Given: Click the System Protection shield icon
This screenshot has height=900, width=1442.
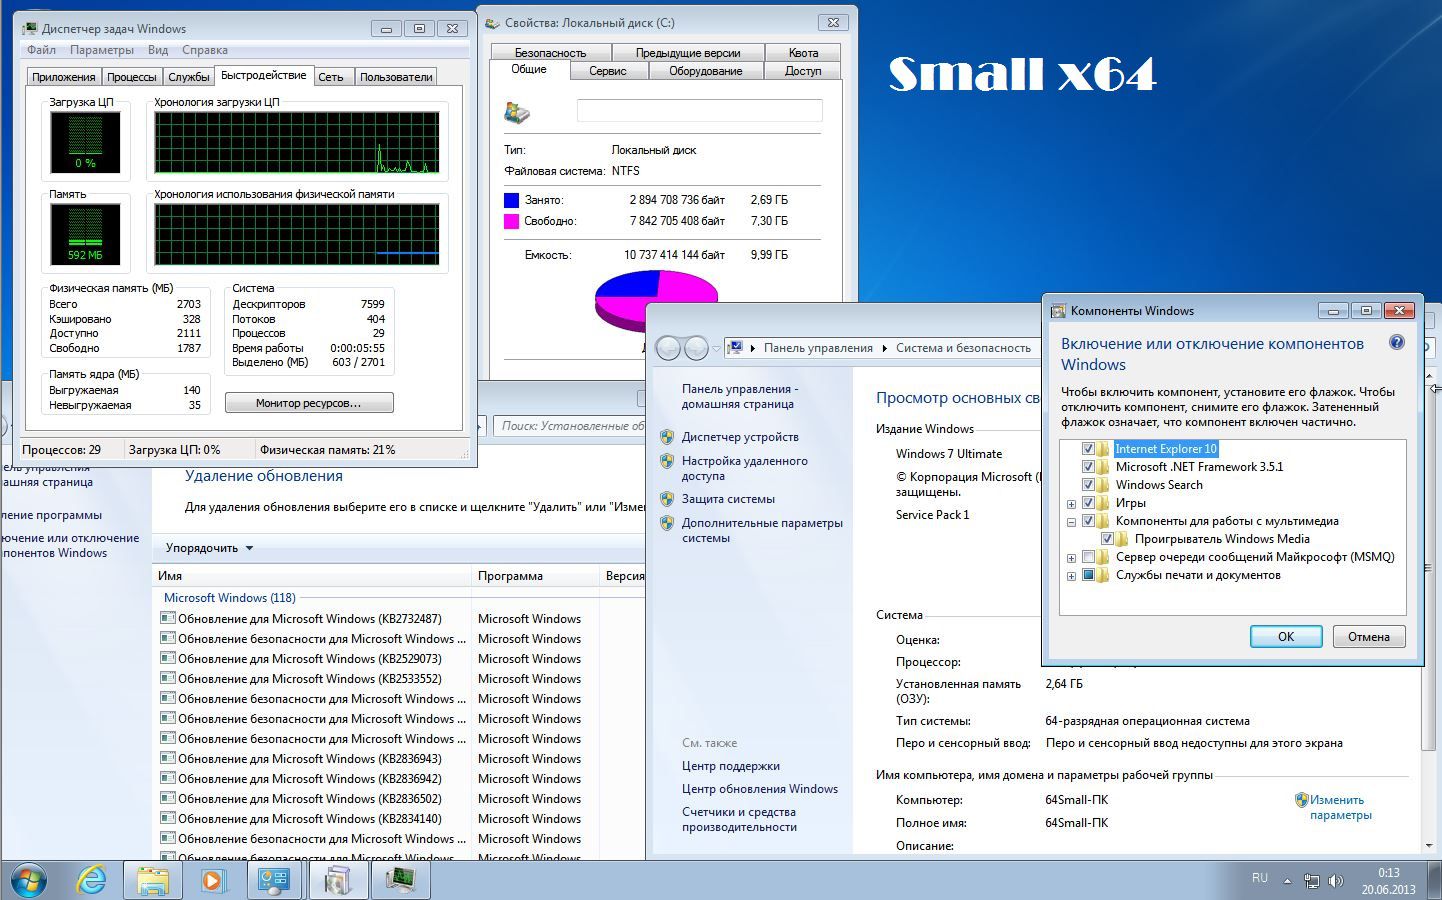Looking at the screenshot, I should [667, 499].
